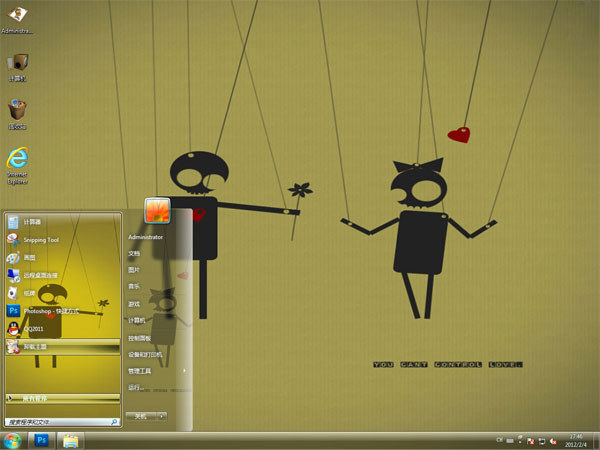Click the taskbar clock showing 2012/2/4
The image size is (600, 450).
pyautogui.click(x=576, y=440)
